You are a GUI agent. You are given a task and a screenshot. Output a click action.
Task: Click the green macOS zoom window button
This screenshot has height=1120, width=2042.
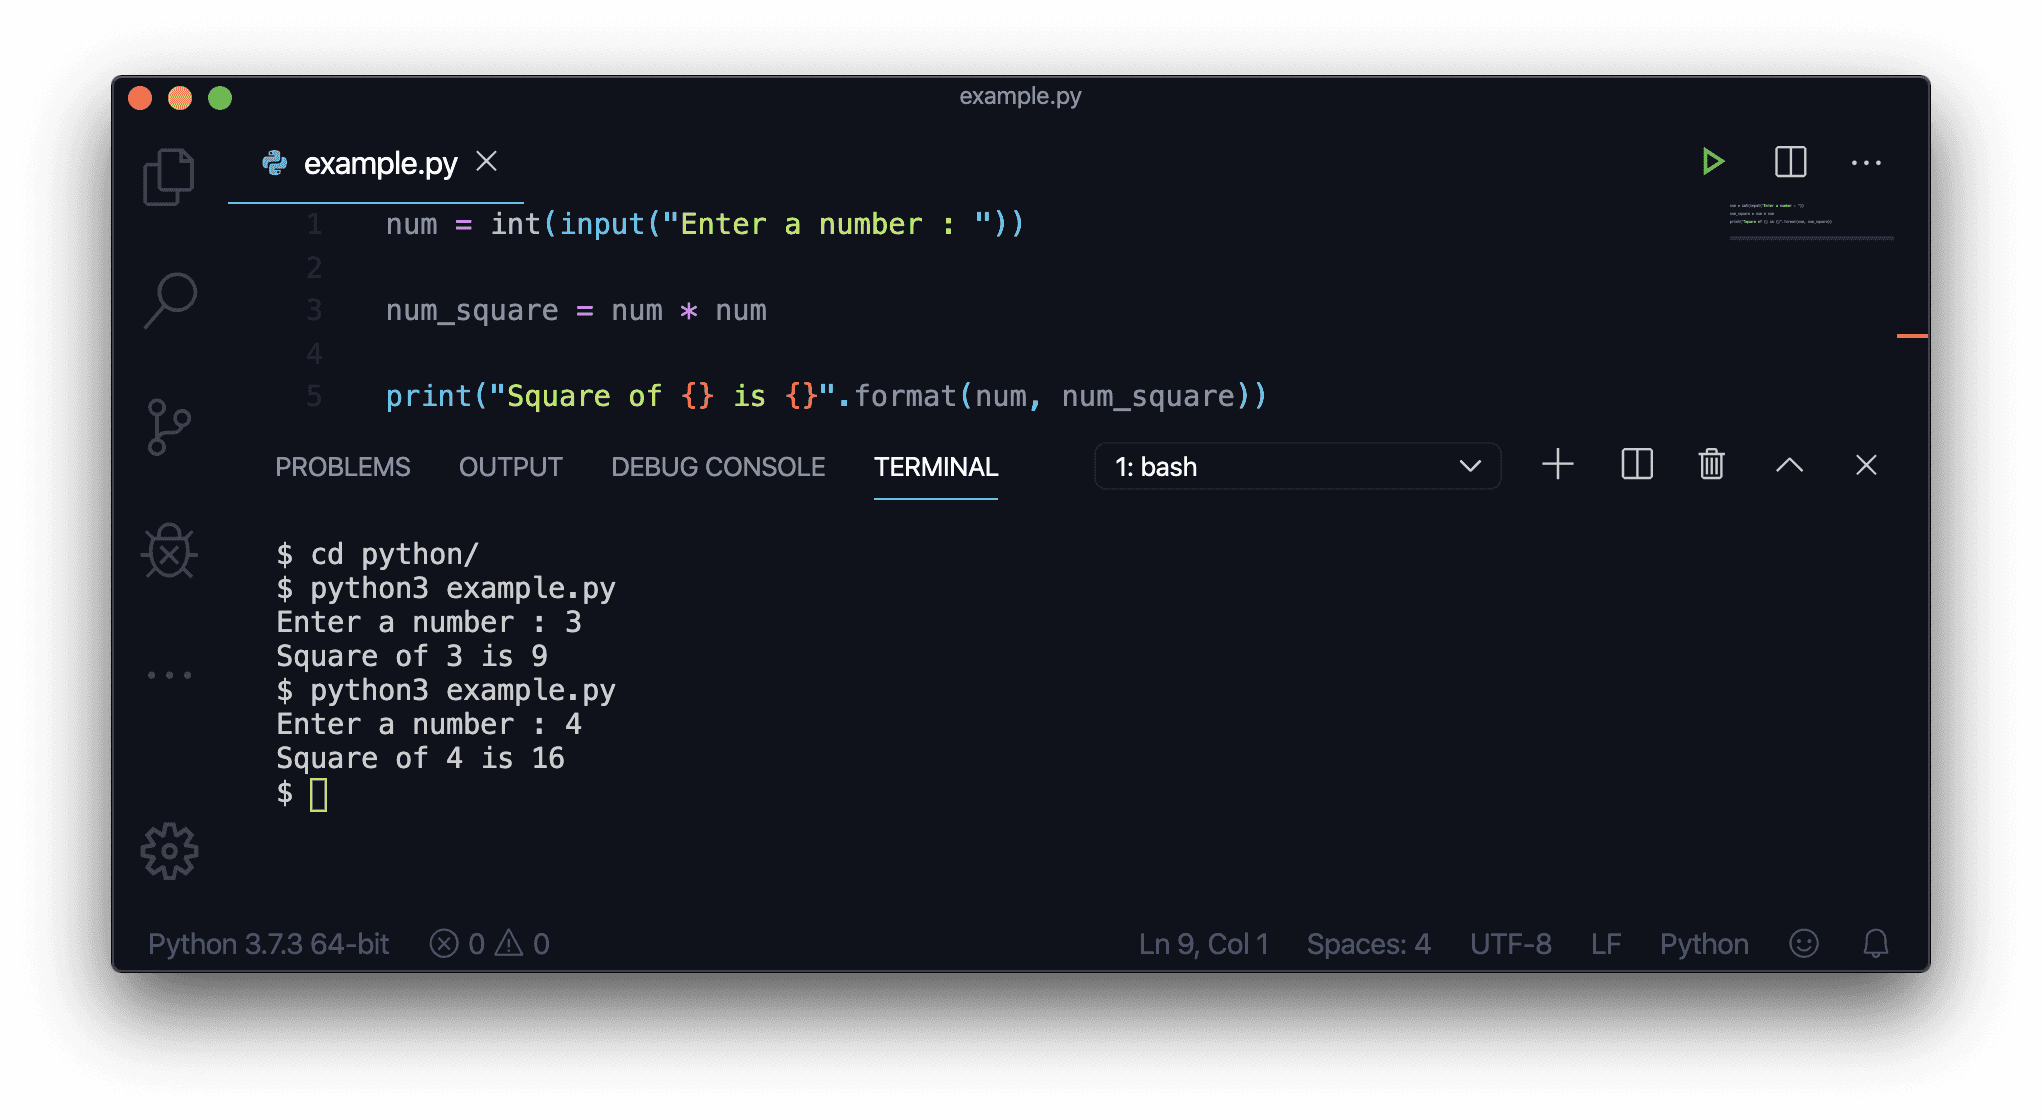coord(220,98)
